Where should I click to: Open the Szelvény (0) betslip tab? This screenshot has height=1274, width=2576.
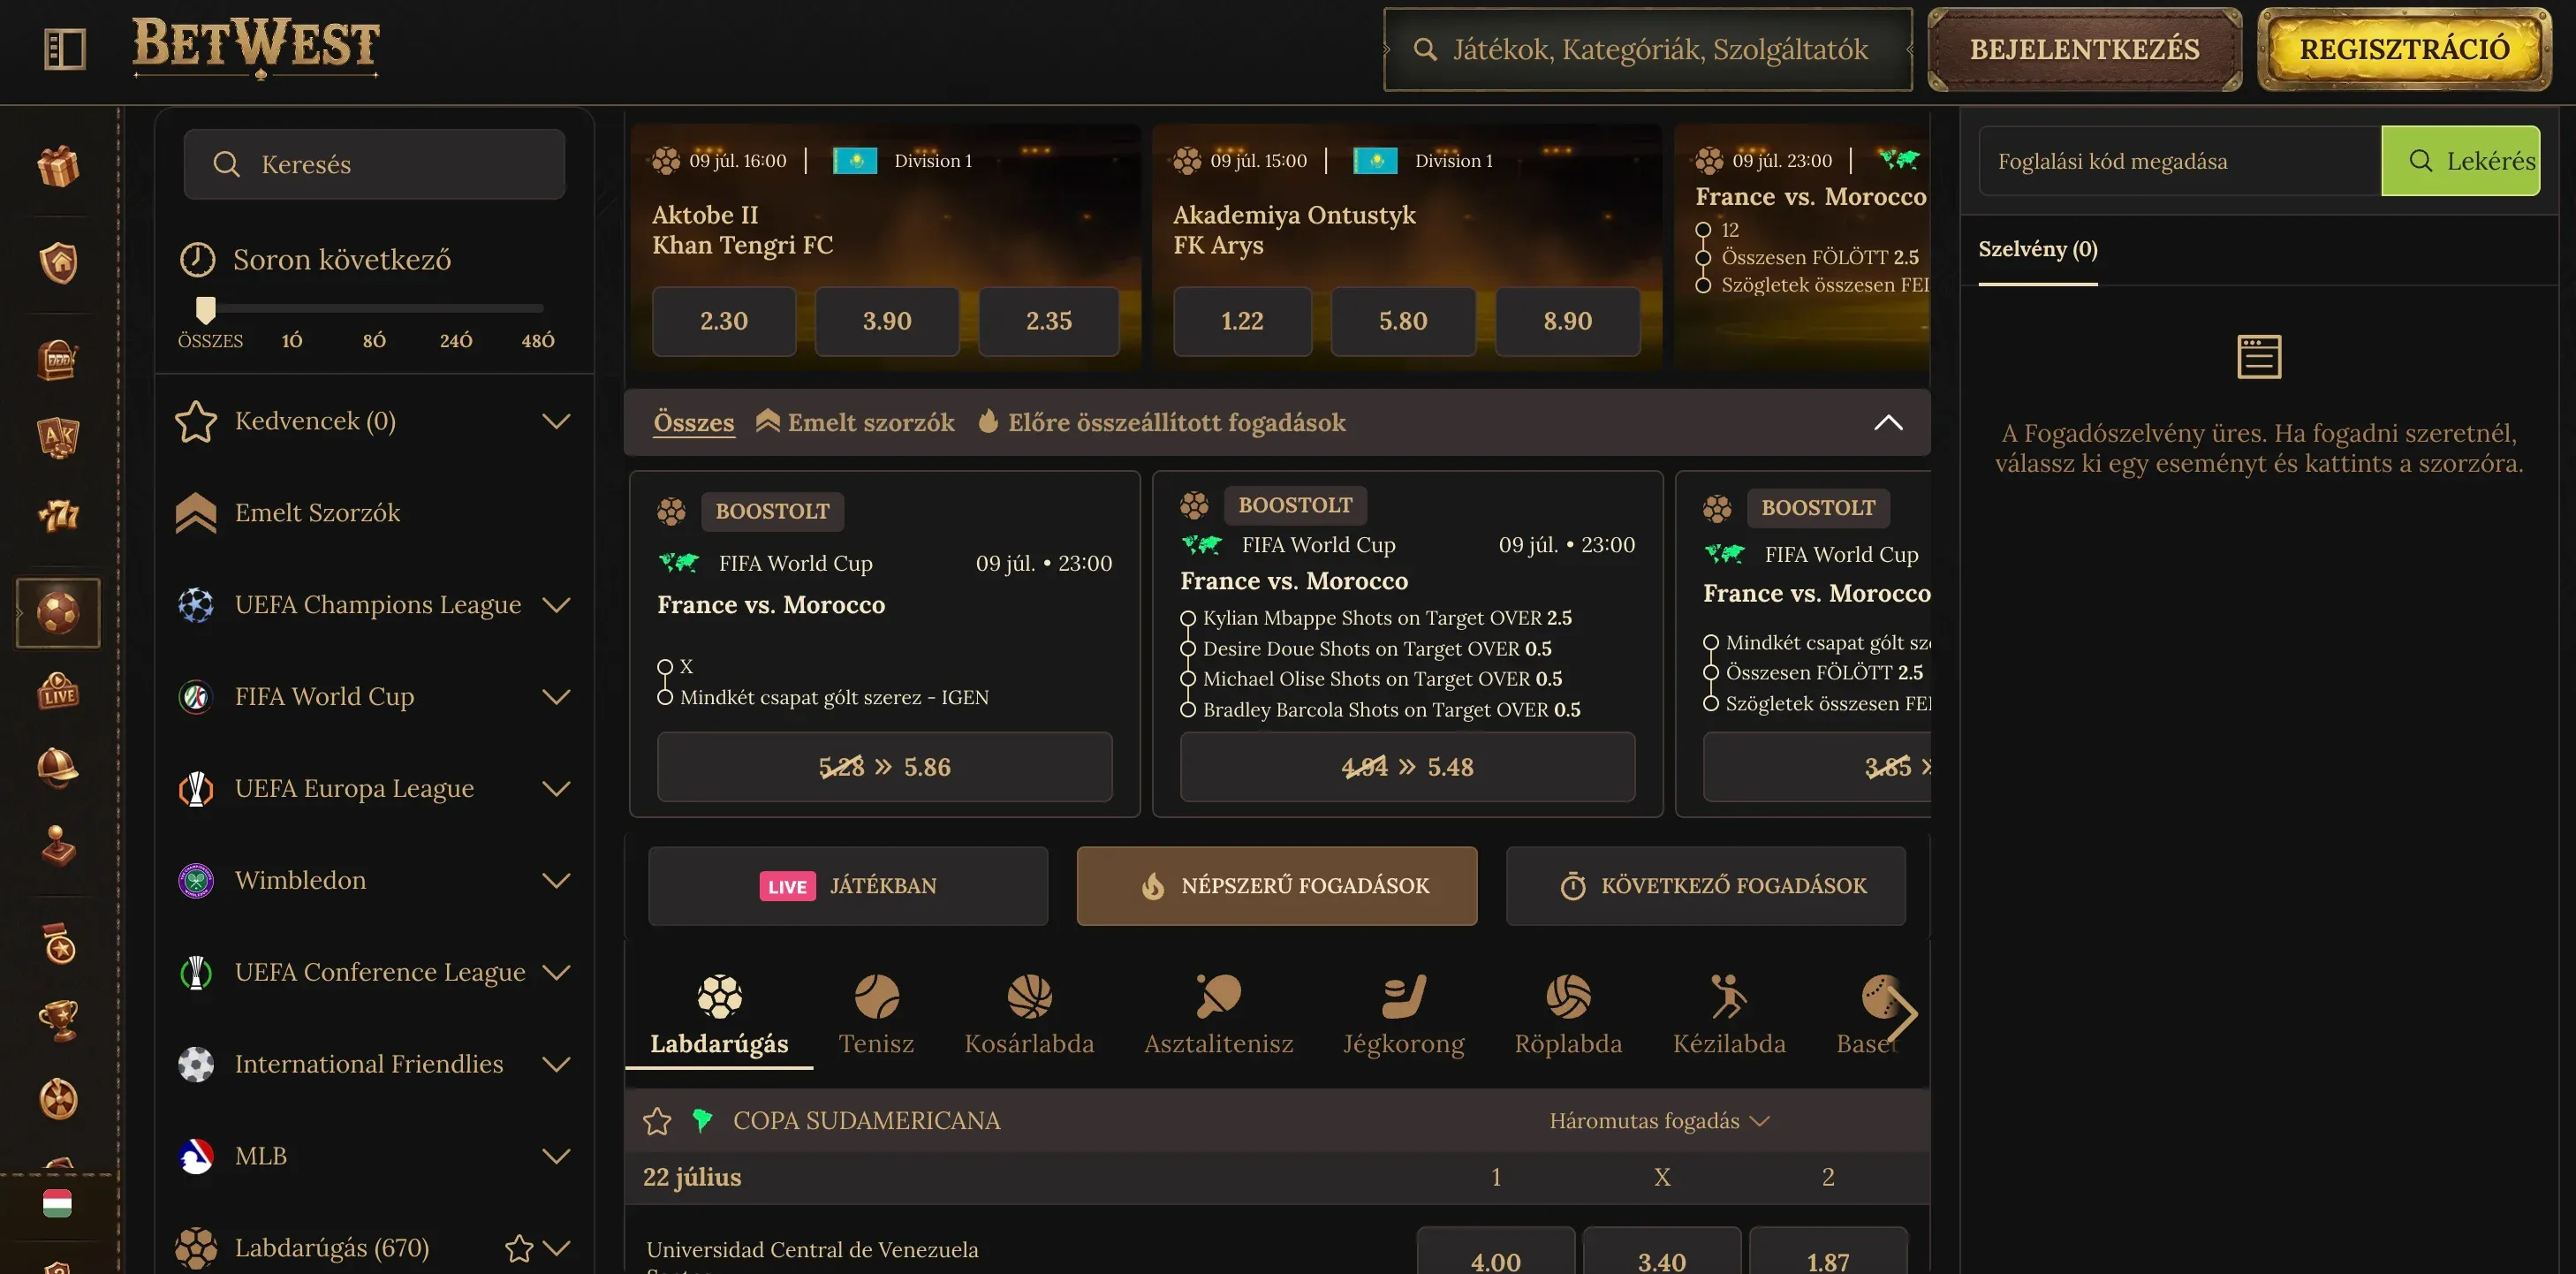[x=2037, y=250]
